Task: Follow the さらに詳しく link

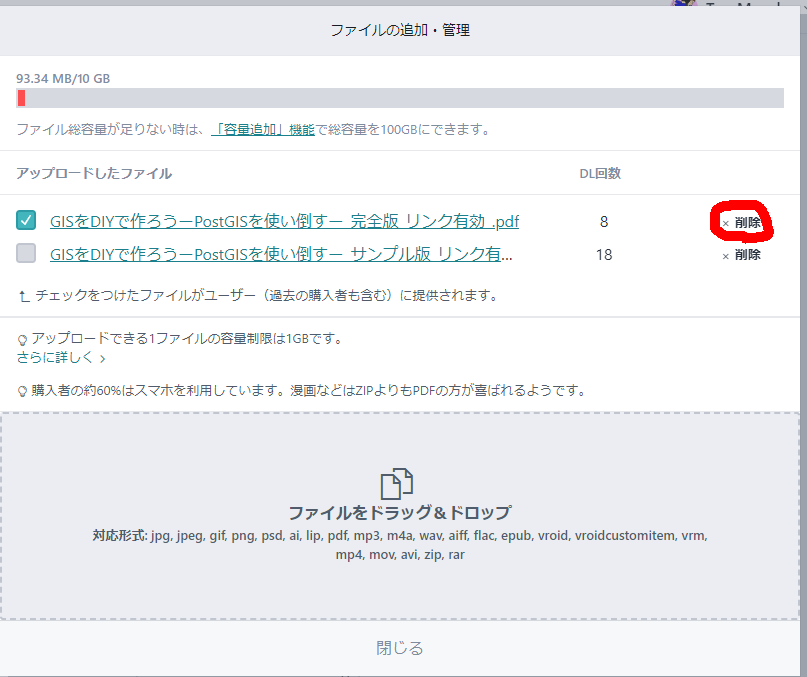Action: coord(55,357)
